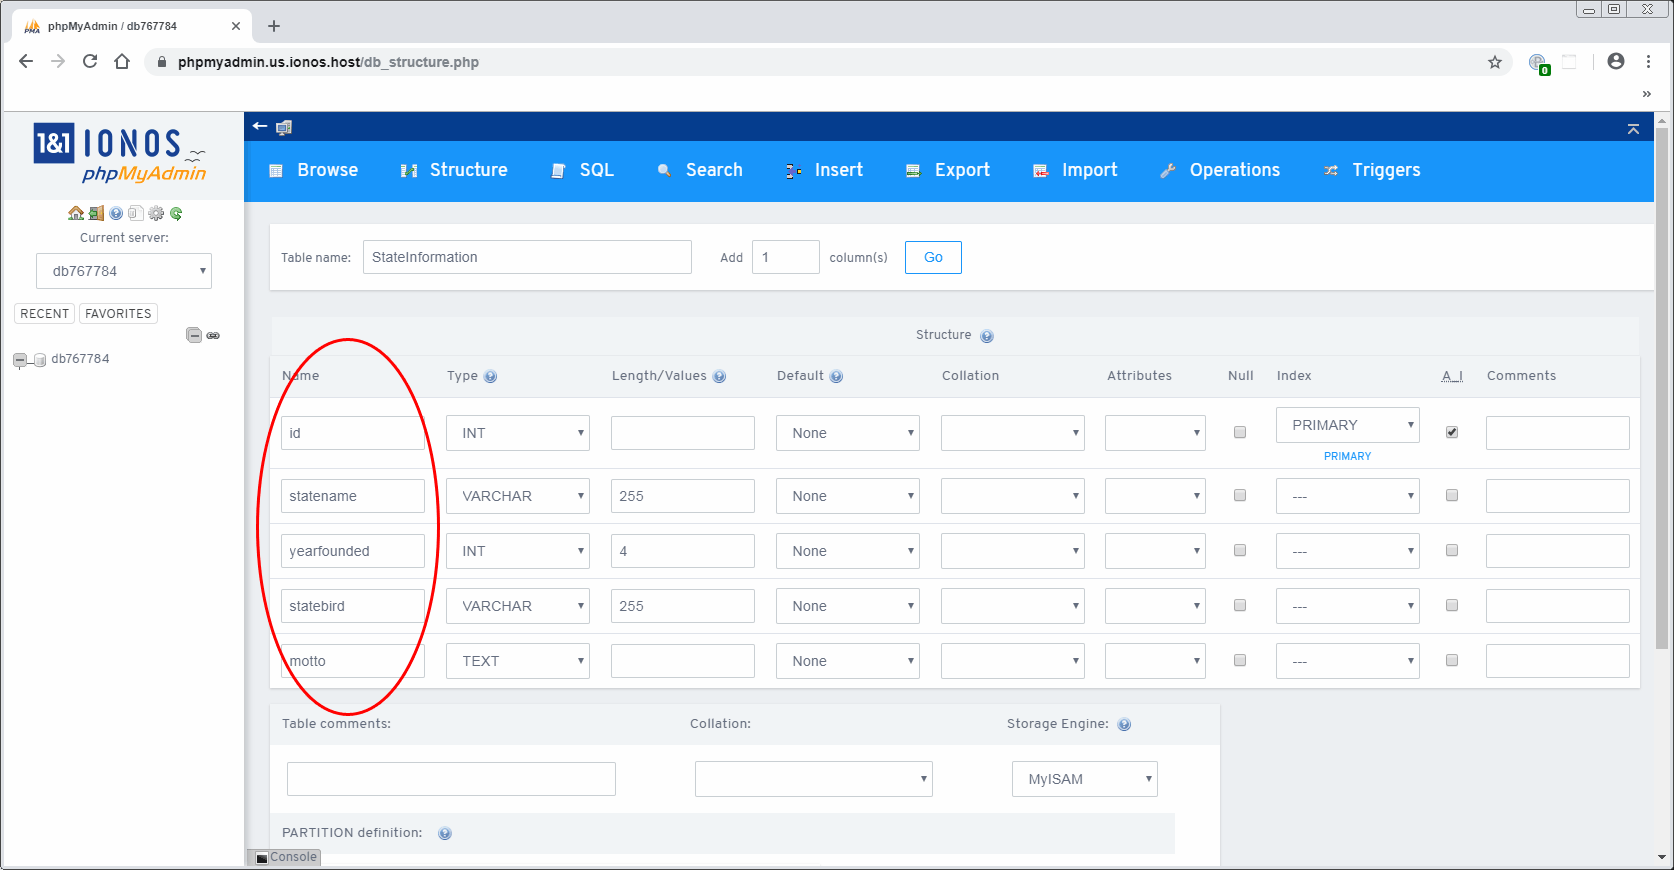This screenshot has height=870, width=1674.
Task: Click help icon beside PARTITION definition
Action: coord(445,834)
